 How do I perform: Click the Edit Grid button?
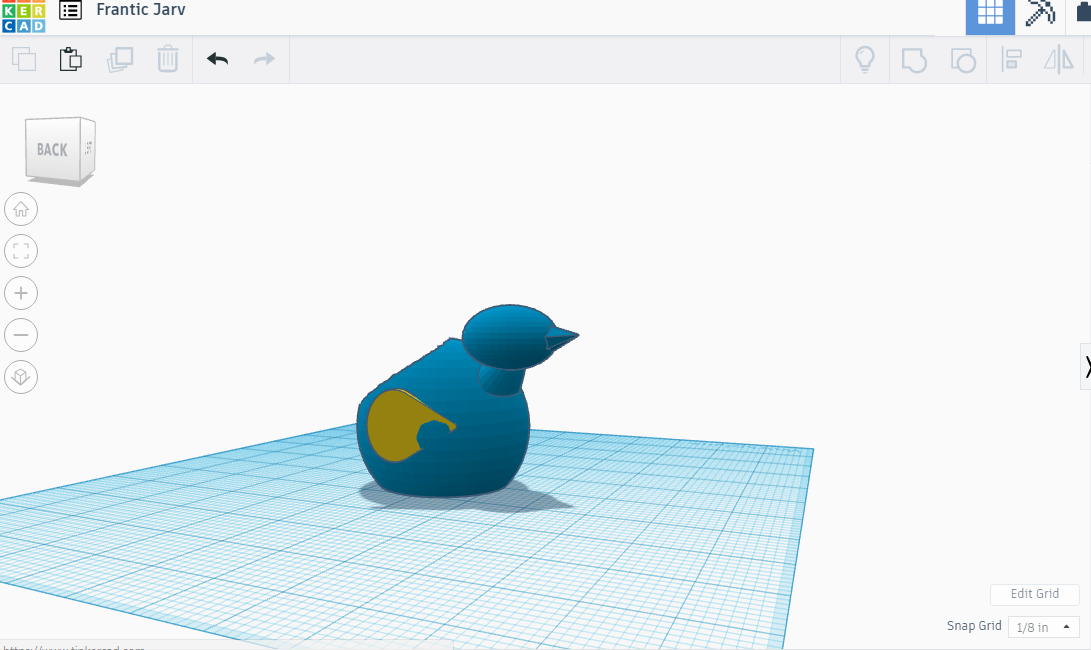click(x=1035, y=594)
